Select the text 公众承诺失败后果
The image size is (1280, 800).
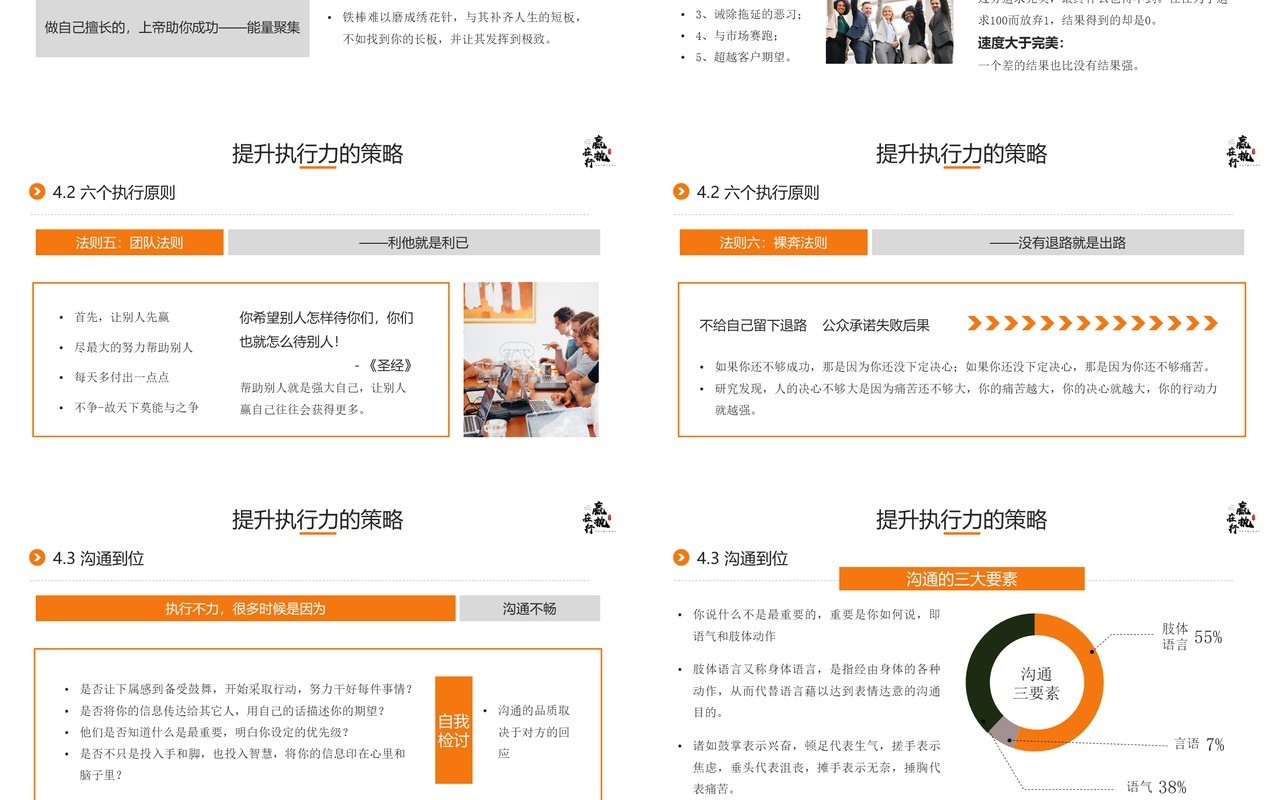coord(876,325)
